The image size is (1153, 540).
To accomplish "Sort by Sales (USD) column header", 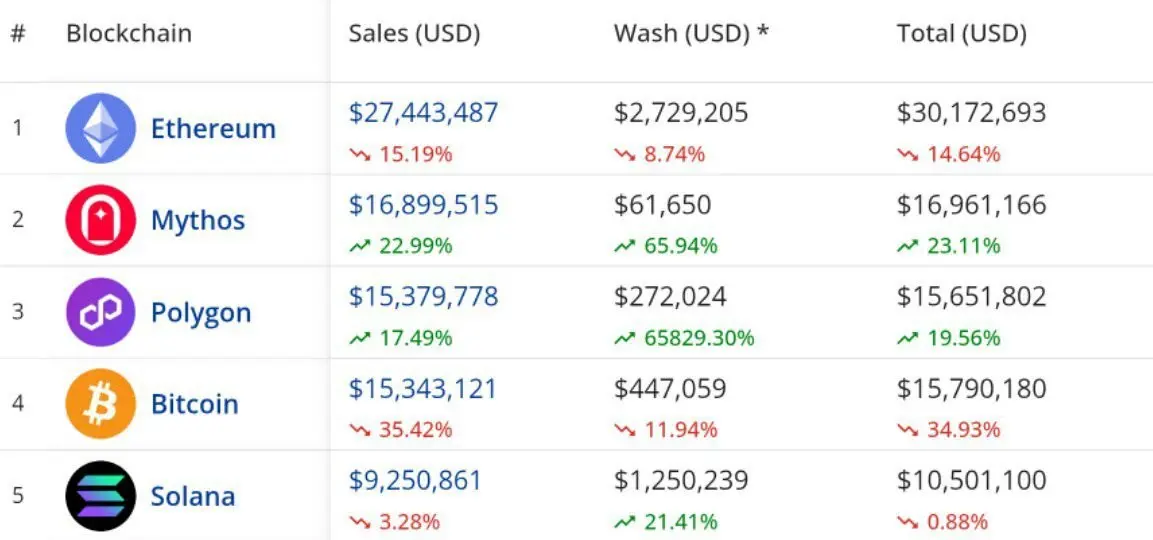I will tap(414, 34).
